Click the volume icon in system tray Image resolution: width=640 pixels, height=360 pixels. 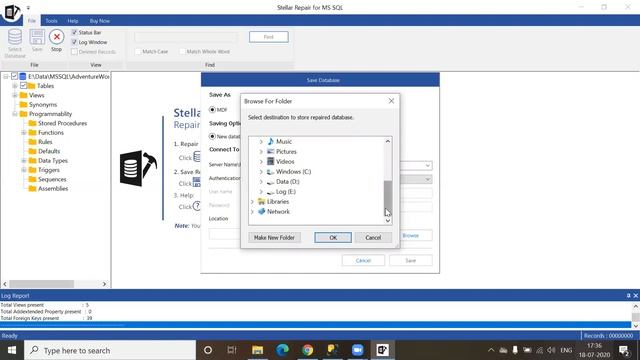[551, 350]
